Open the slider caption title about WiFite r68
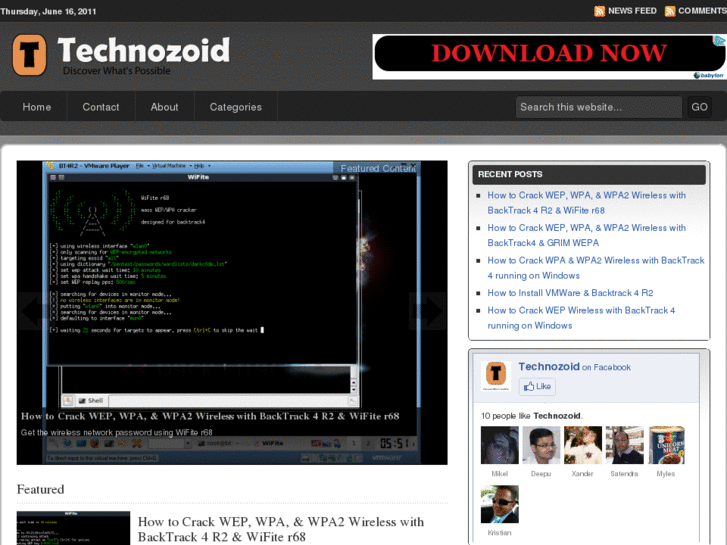This screenshot has height=545, width=727. (x=210, y=416)
